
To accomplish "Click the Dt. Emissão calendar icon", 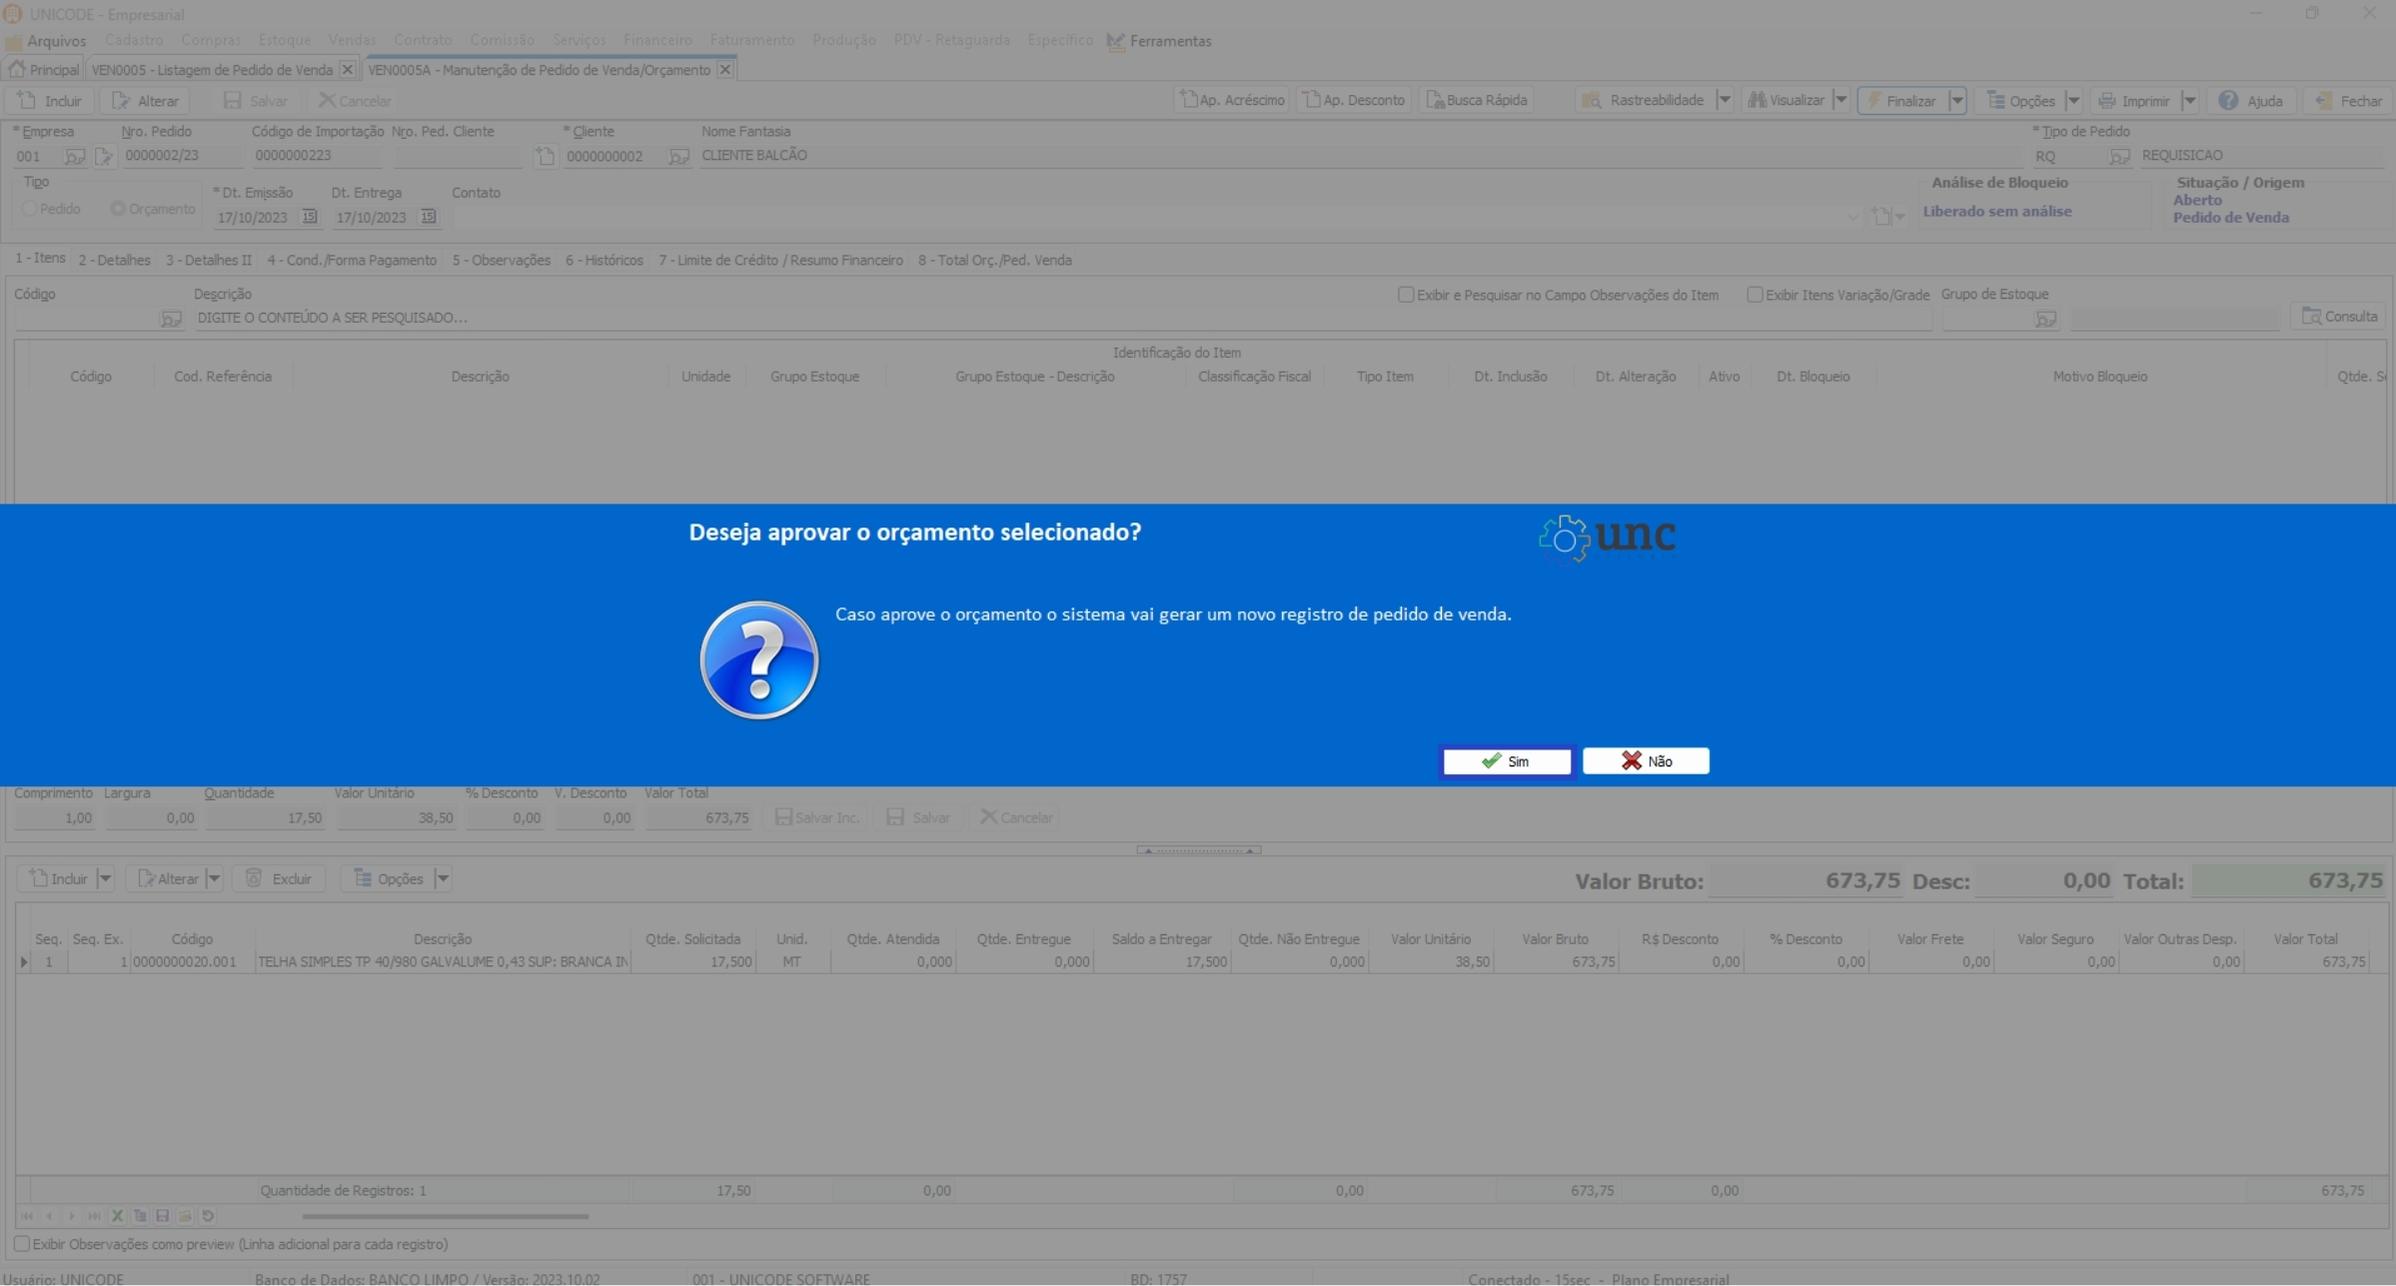I will [309, 217].
